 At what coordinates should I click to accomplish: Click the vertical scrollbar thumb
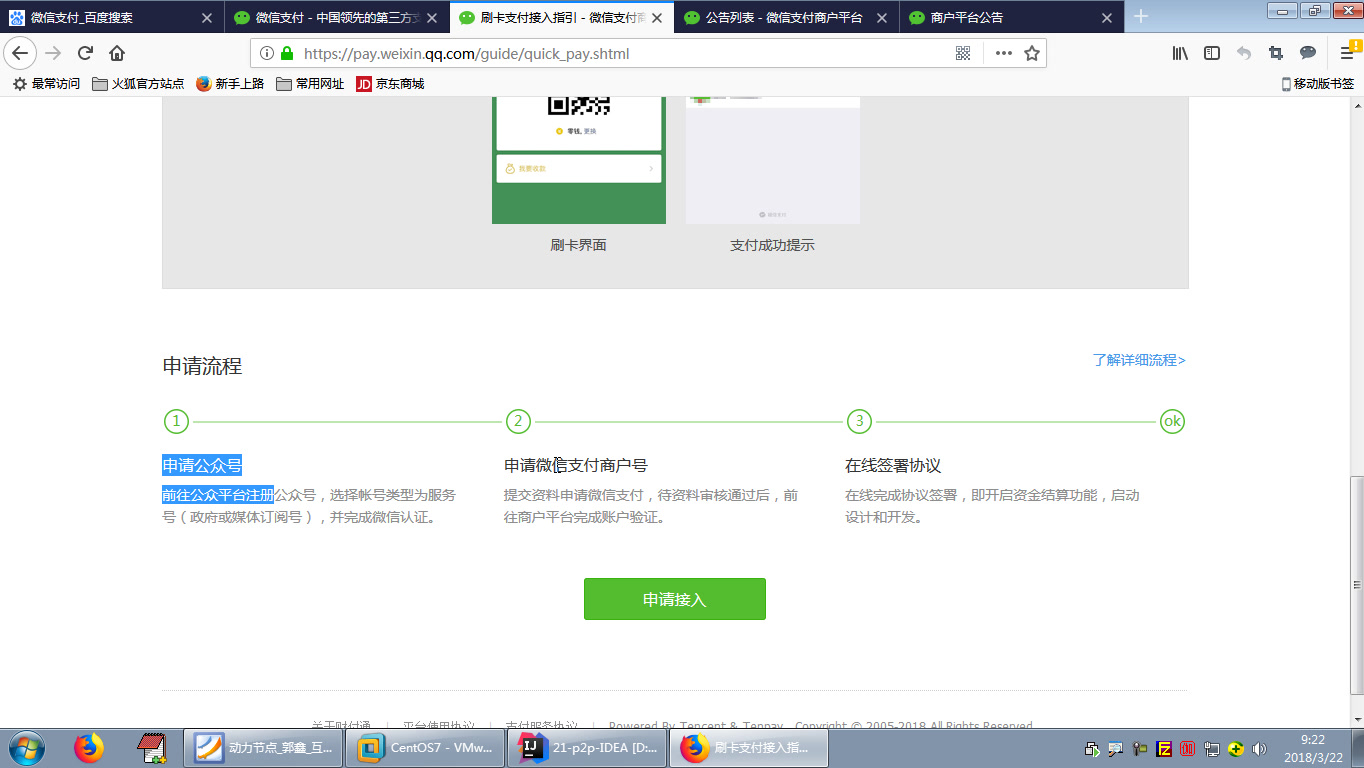tap(1356, 585)
